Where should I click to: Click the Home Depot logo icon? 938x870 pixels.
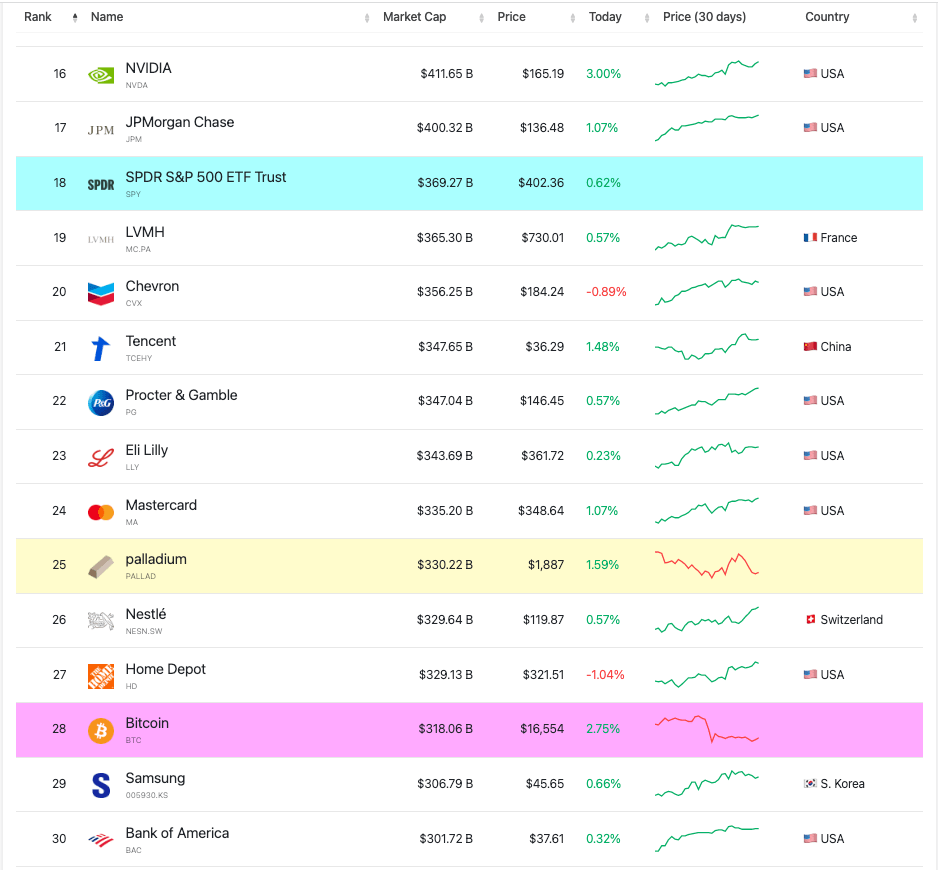click(101, 676)
